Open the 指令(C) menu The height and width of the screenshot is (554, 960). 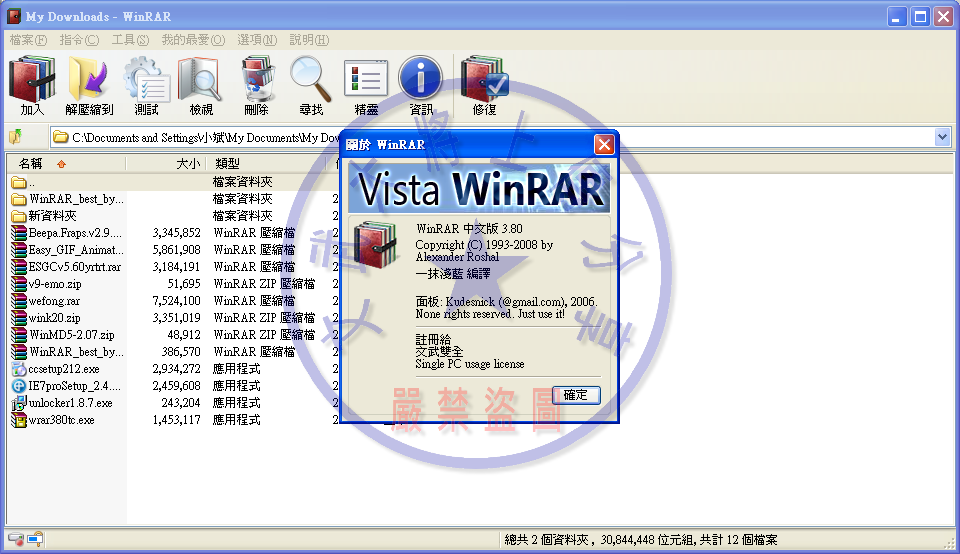coord(79,40)
